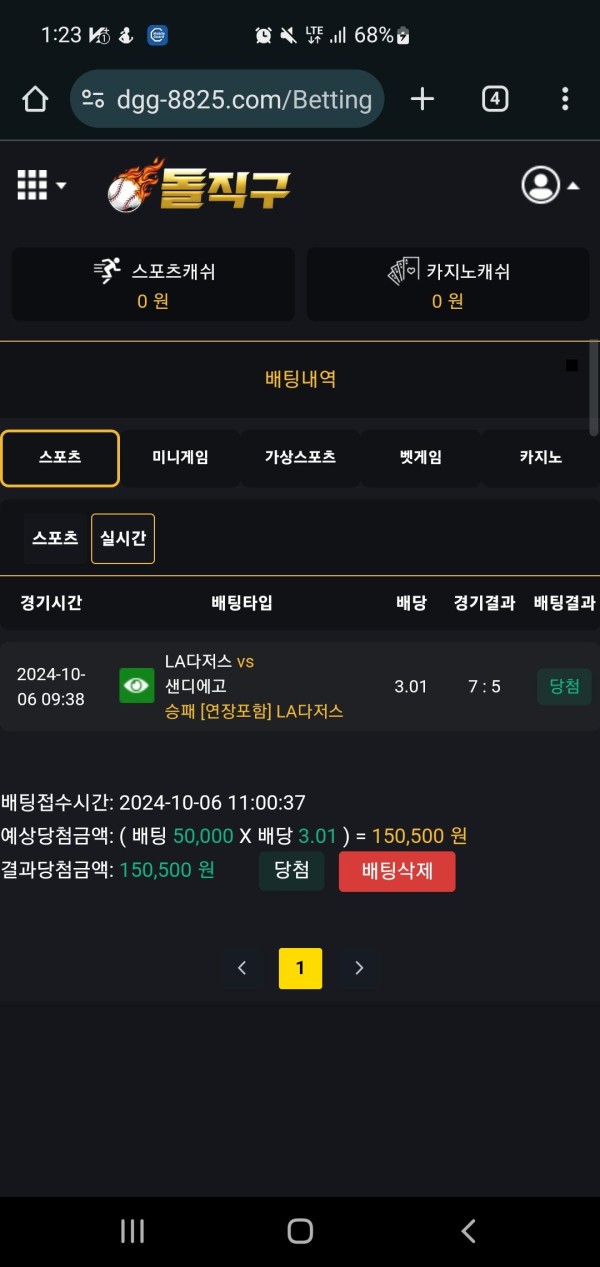Go to previous page with left chevron
The width and height of the screenshot is (600, 1267).
[242, 968]
